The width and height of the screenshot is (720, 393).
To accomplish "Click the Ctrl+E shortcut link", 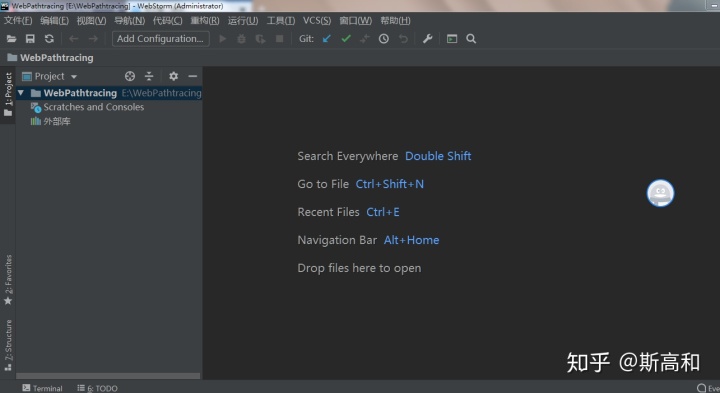I will pyautogui.click(x=383, y=212).
